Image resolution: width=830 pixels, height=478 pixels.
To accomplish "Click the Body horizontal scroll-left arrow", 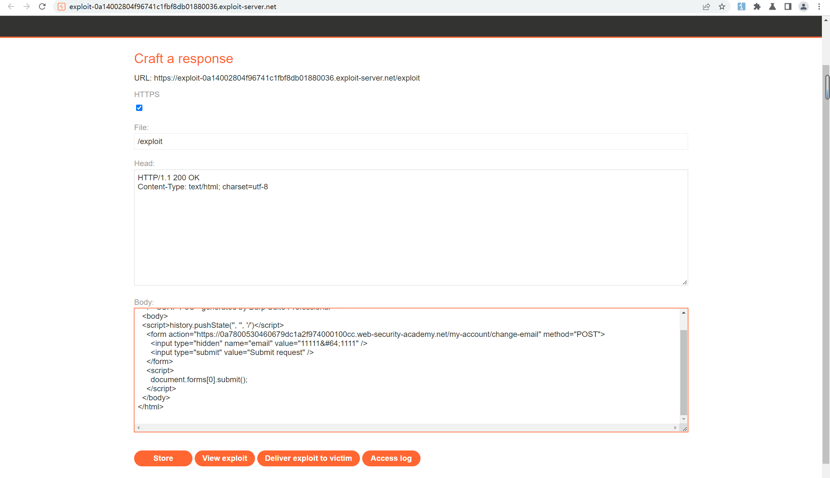I will coord(139,427).
